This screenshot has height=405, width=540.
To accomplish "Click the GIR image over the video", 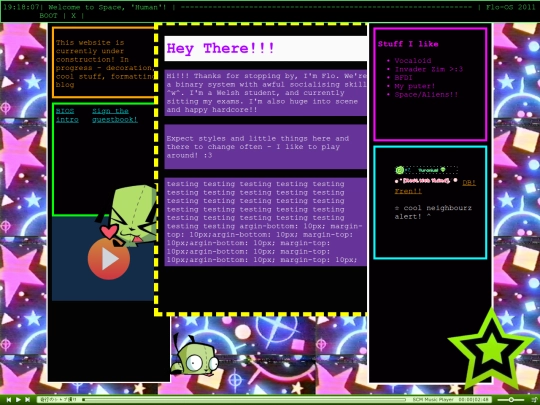I will (128, 216).
